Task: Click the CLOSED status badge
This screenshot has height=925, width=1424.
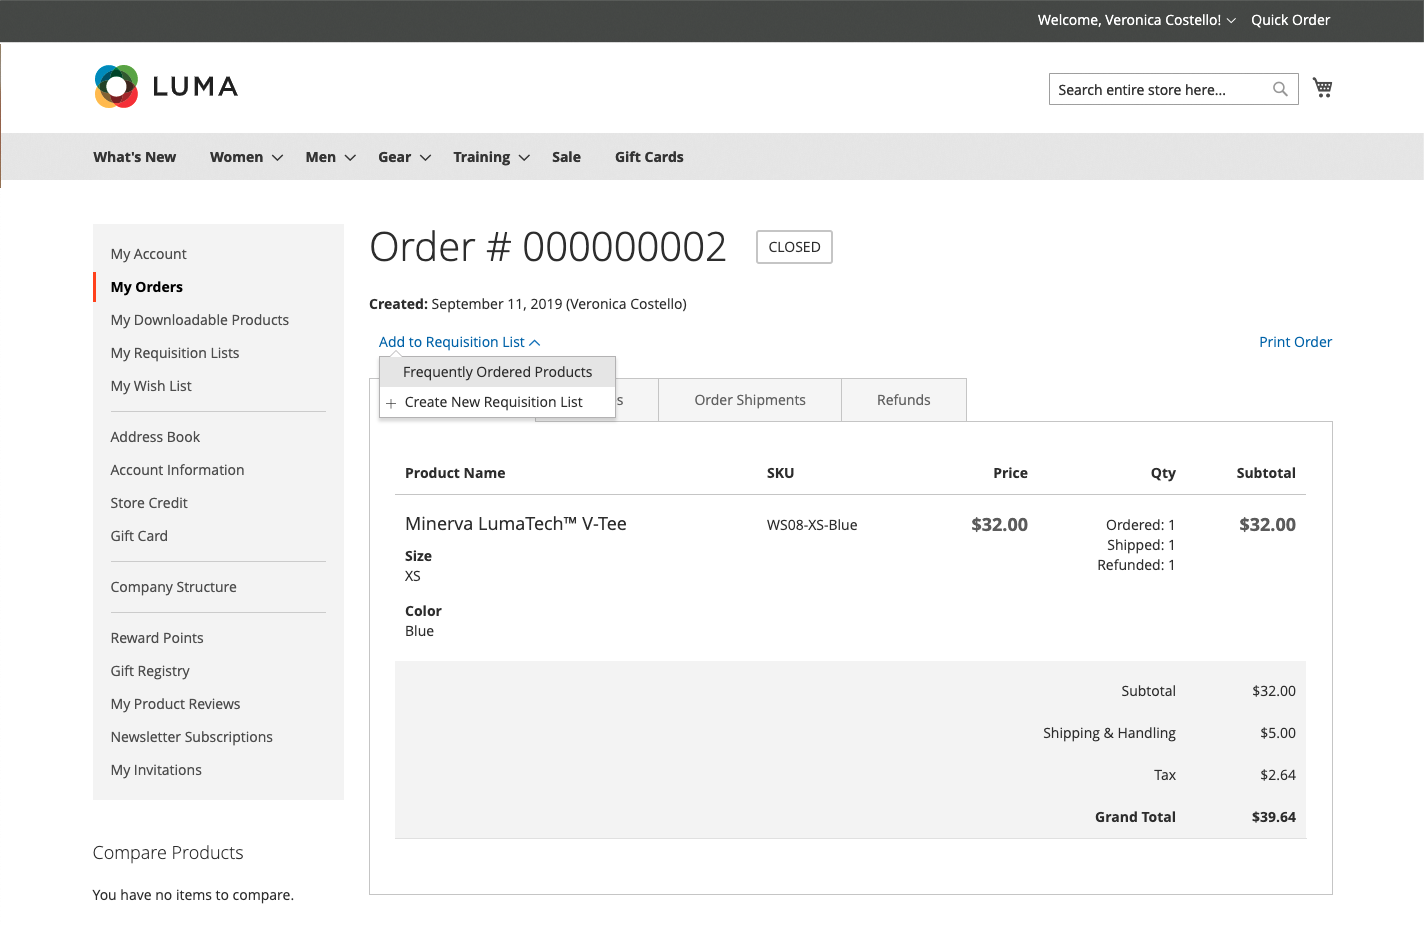Action: pos(794,247)
